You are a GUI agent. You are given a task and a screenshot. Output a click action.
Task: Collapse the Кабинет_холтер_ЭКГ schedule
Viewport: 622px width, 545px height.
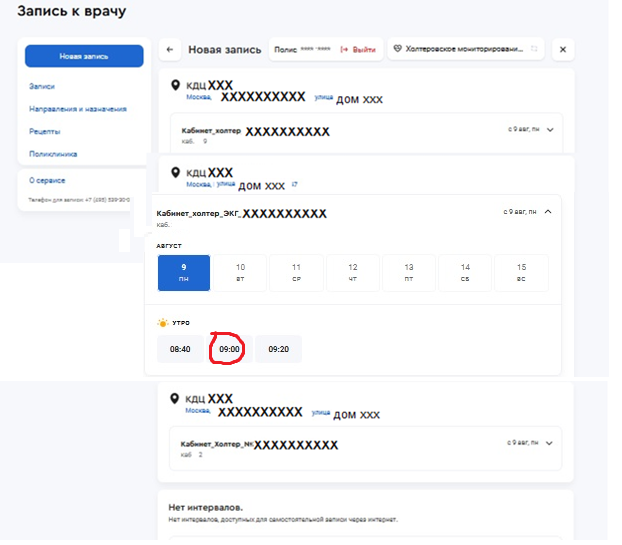549,211
